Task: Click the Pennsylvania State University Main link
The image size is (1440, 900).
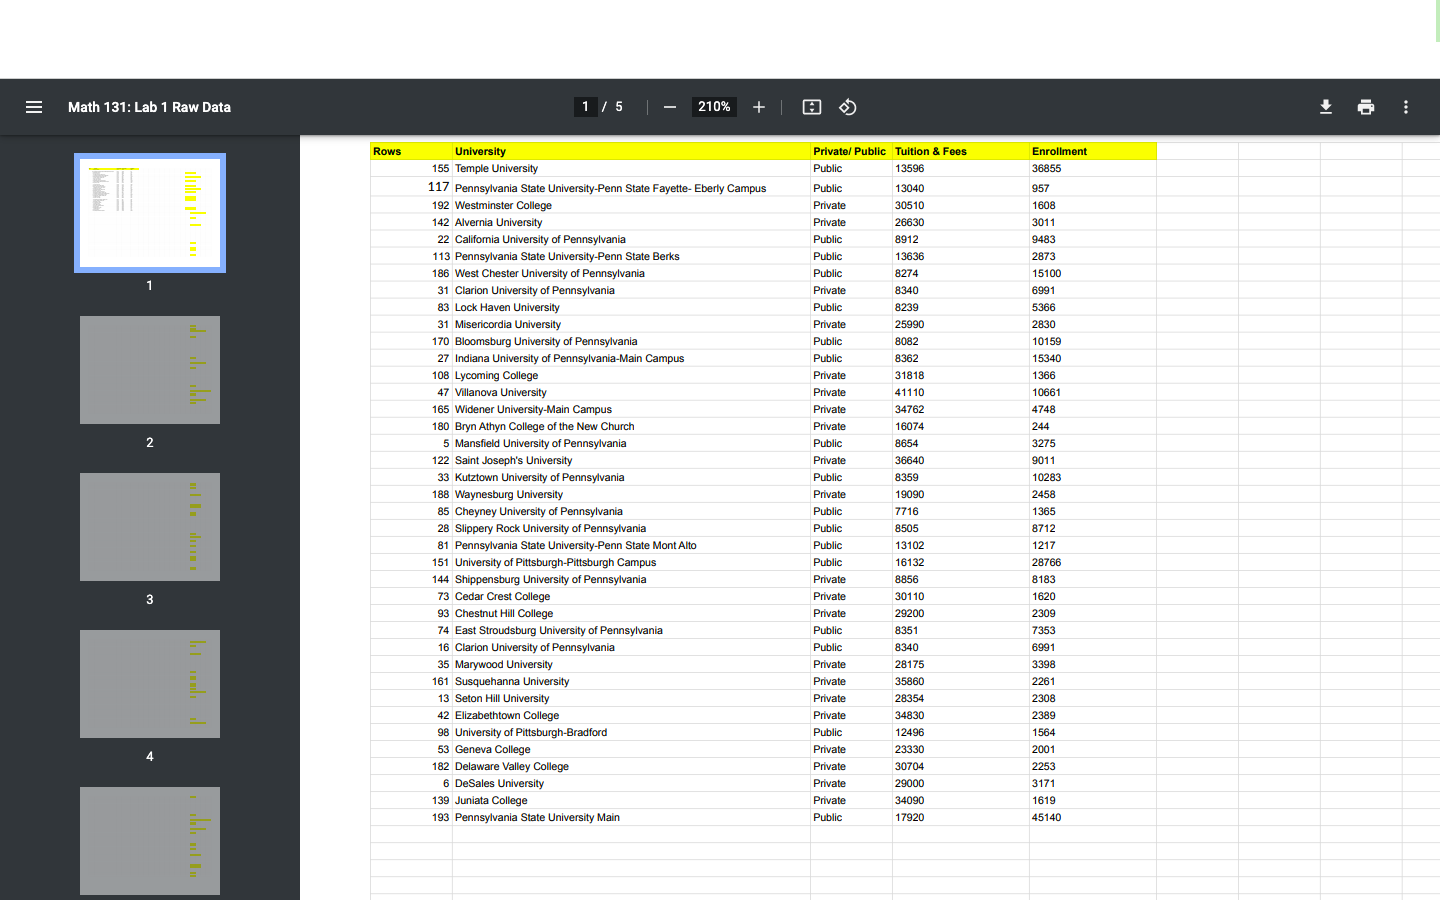Action: tap(536, 817)
